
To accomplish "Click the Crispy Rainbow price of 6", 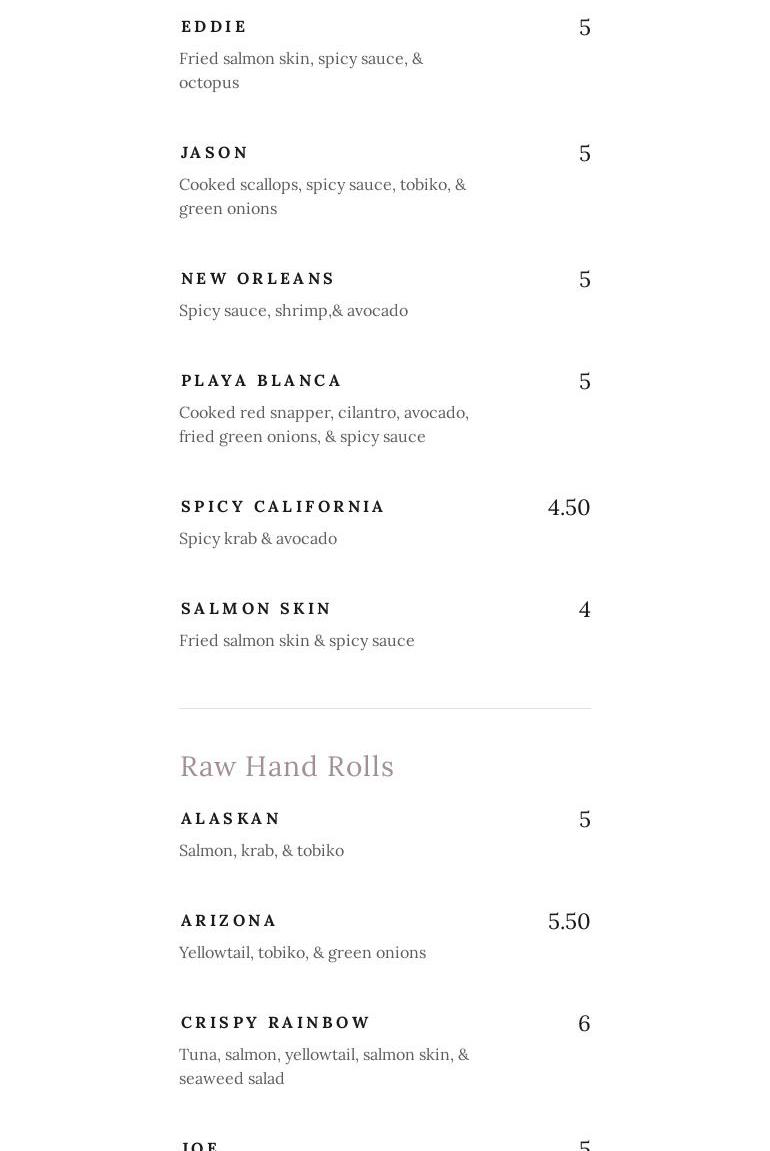I will (584, 1023).
